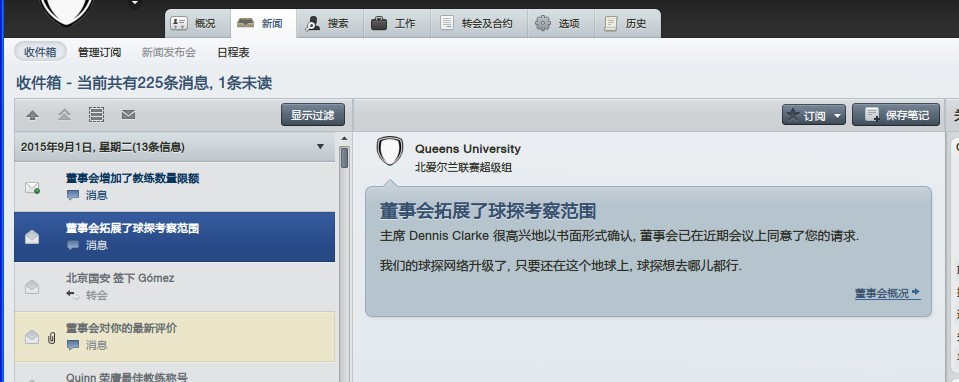The height and width of the screenshot is (382, 959).
Task: Click the envelope mark-as-read icon in toolbar
Action: point(128,115)
